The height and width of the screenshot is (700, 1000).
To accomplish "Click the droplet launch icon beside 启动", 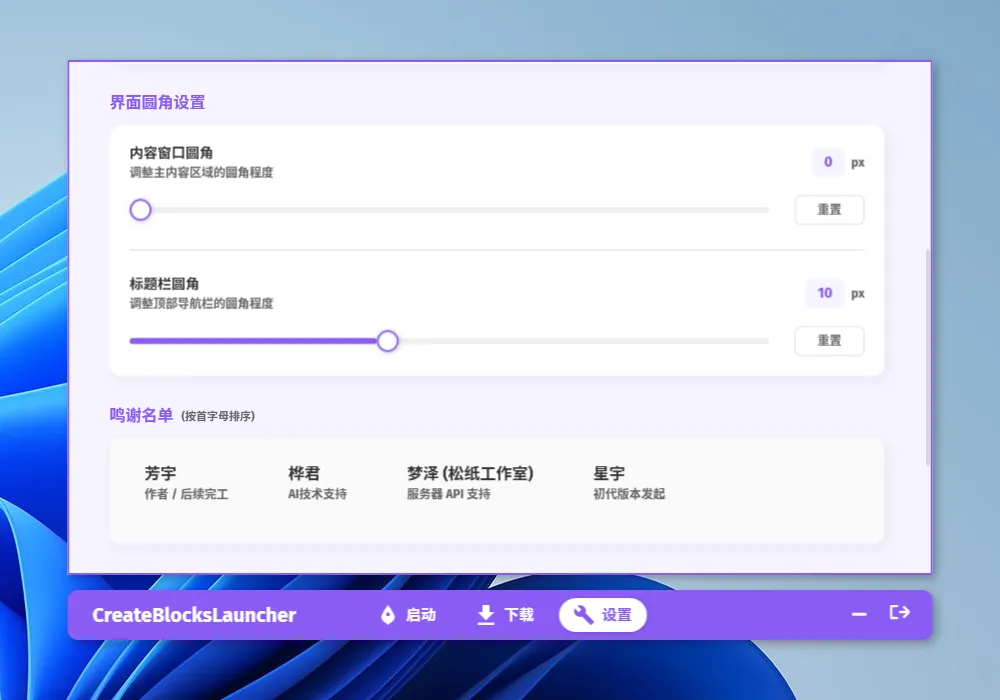I will [388, 615].
